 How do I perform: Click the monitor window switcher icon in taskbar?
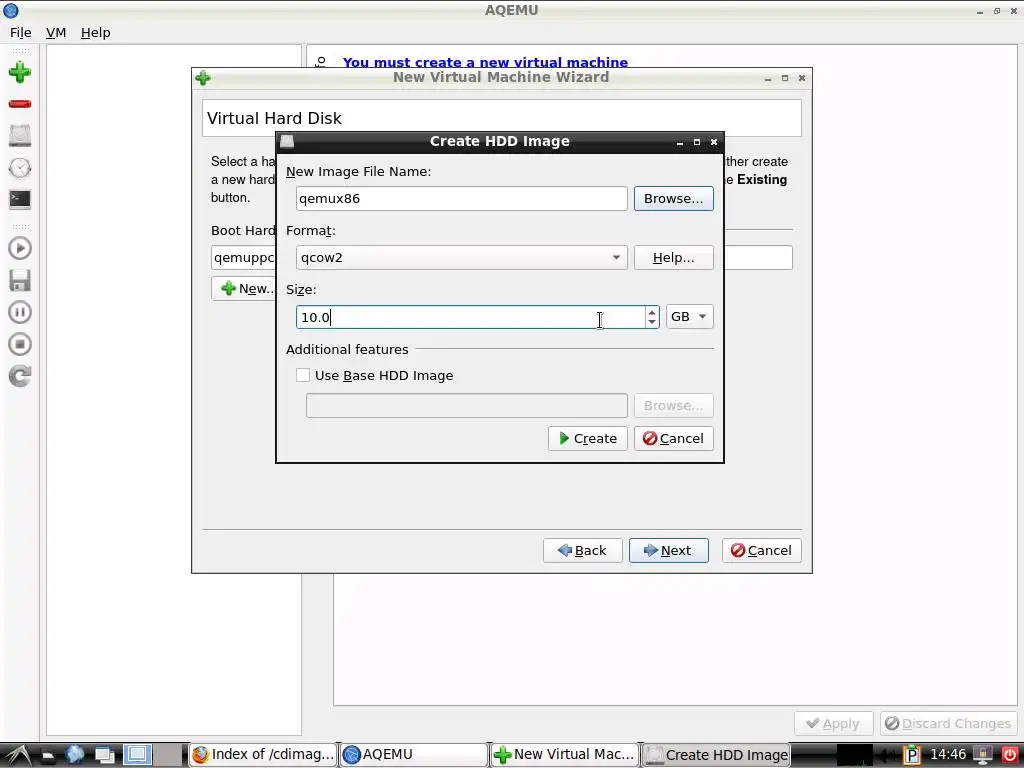click(x=137, y=755)
